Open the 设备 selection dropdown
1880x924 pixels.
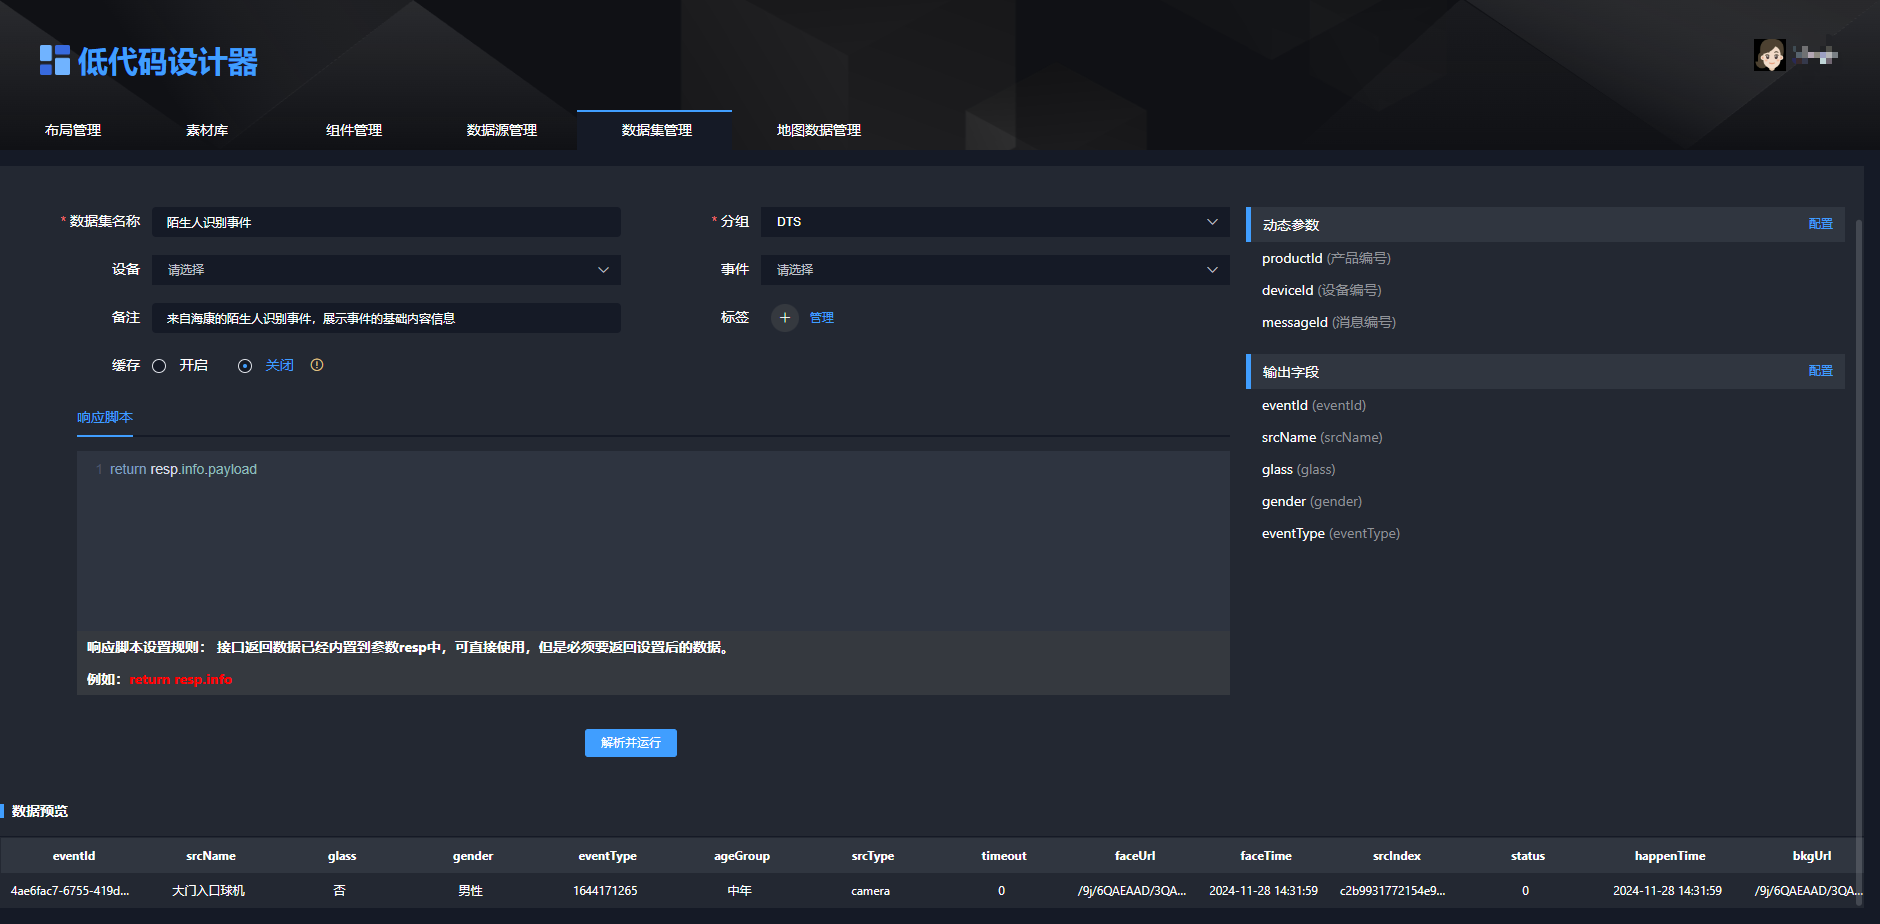pos(386,270)
